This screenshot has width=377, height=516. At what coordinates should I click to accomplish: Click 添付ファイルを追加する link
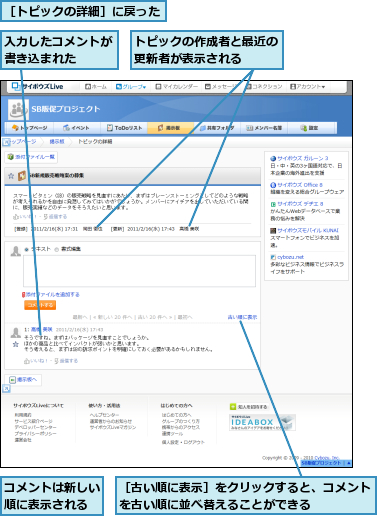(51, 295)
